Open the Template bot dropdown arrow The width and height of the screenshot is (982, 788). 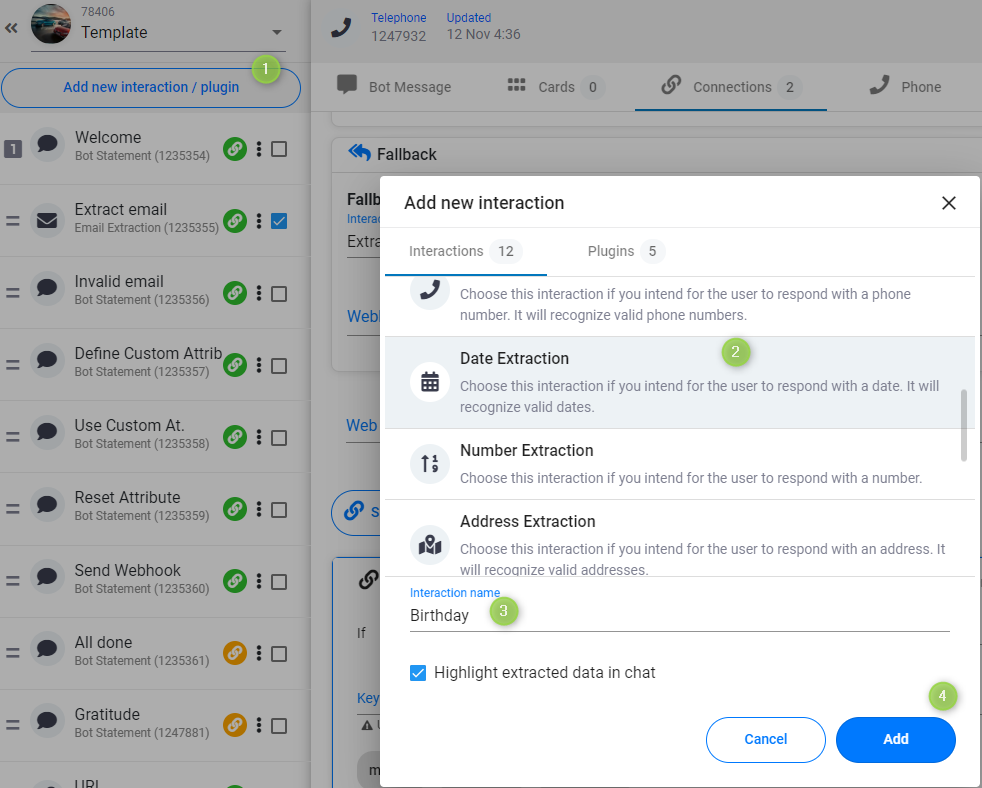point(277,32)
